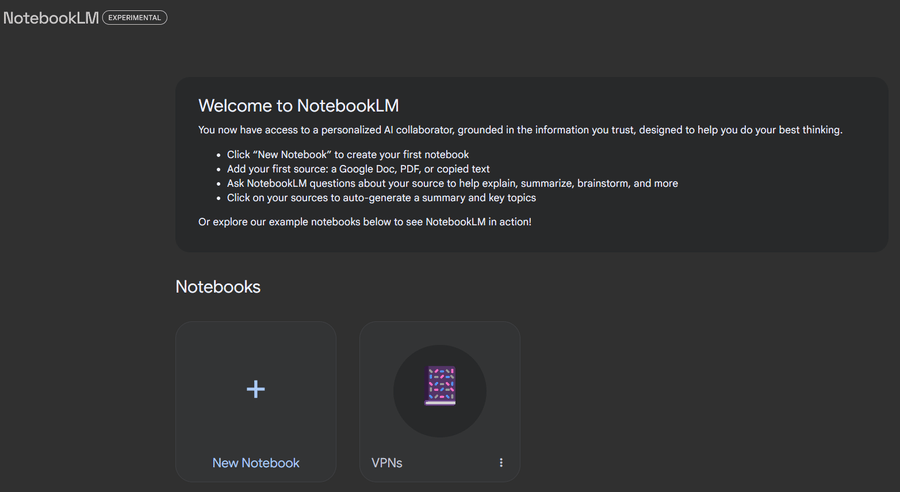
Task: Click the Welcome to NotebookLM heading
Action: coord(298,106)
